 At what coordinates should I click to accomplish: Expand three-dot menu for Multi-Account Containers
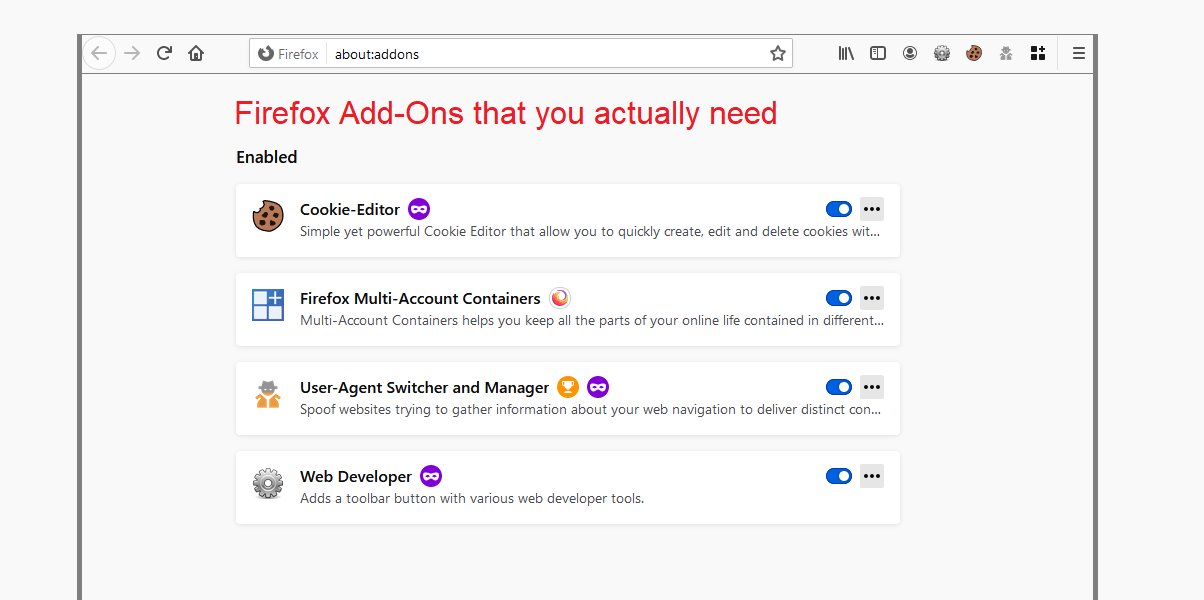tap(872, 298)
